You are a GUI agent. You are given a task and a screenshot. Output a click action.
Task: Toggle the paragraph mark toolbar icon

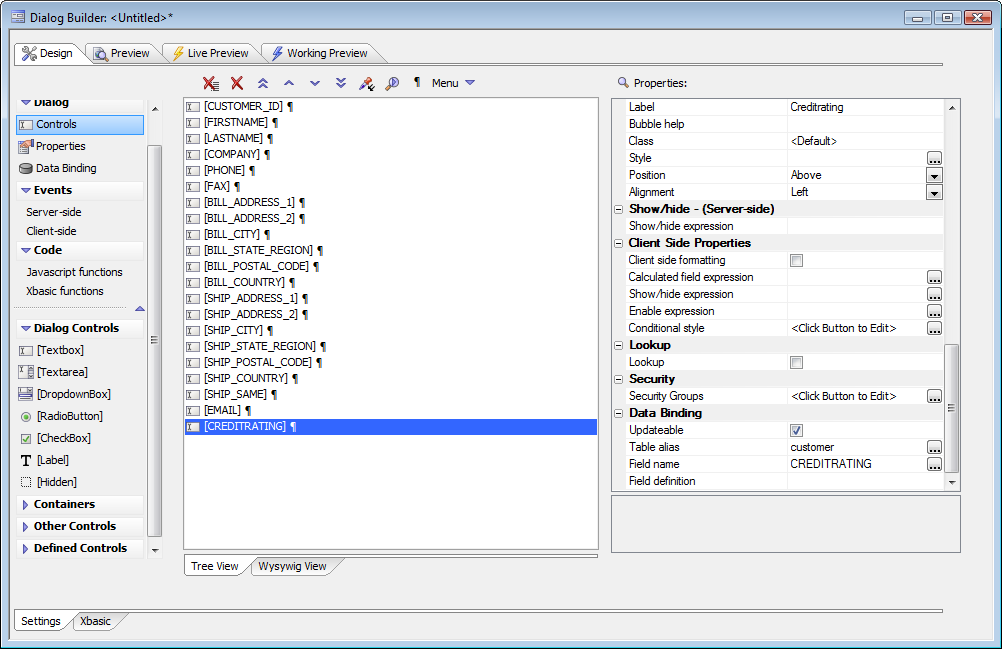(x=417, y=82)
